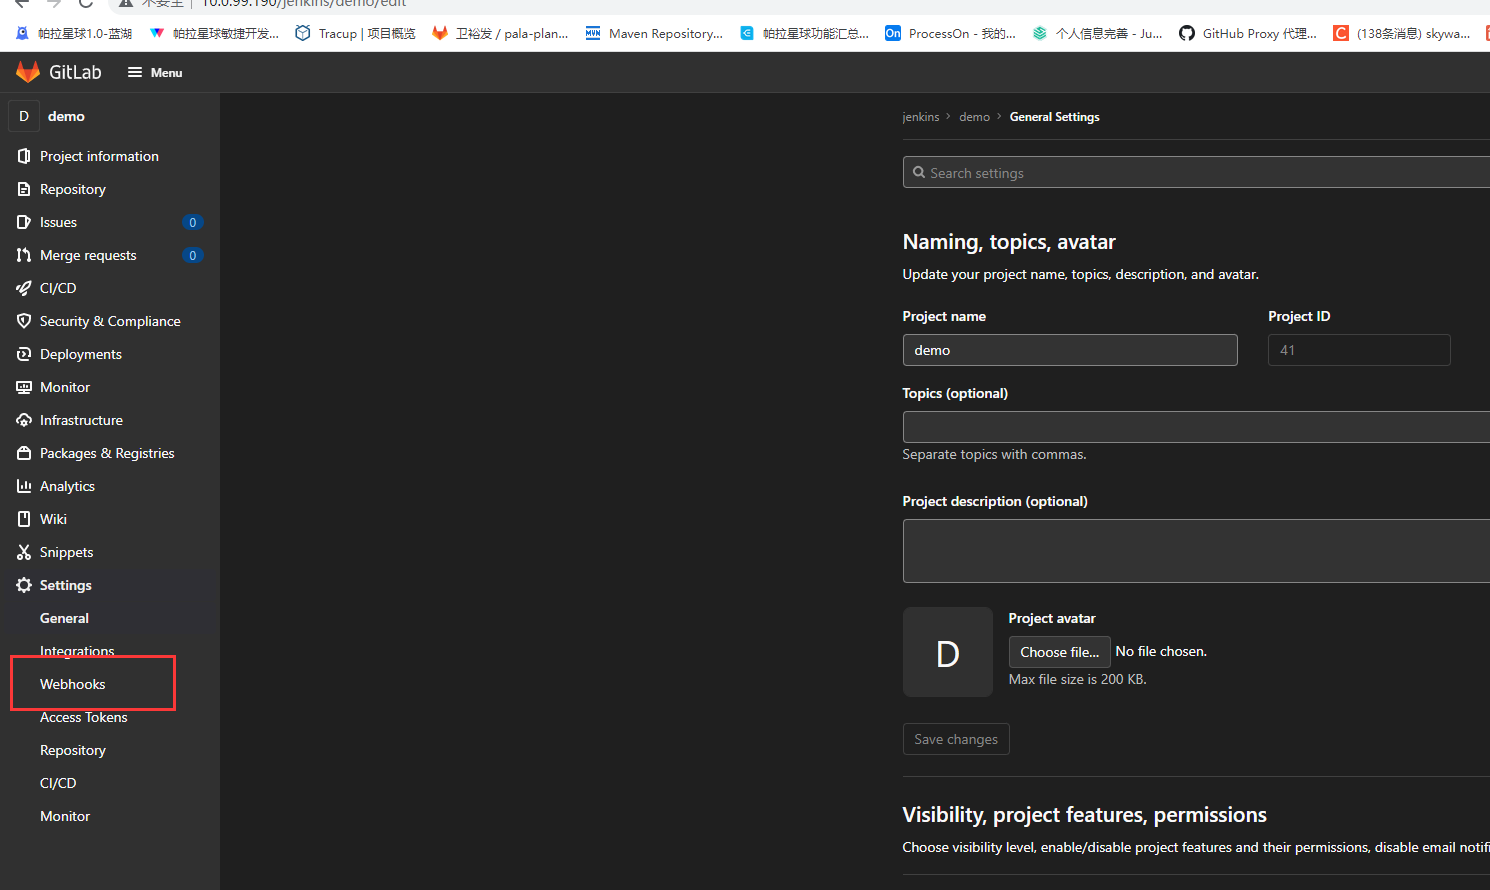Click the Analytics chart icon

24,486
